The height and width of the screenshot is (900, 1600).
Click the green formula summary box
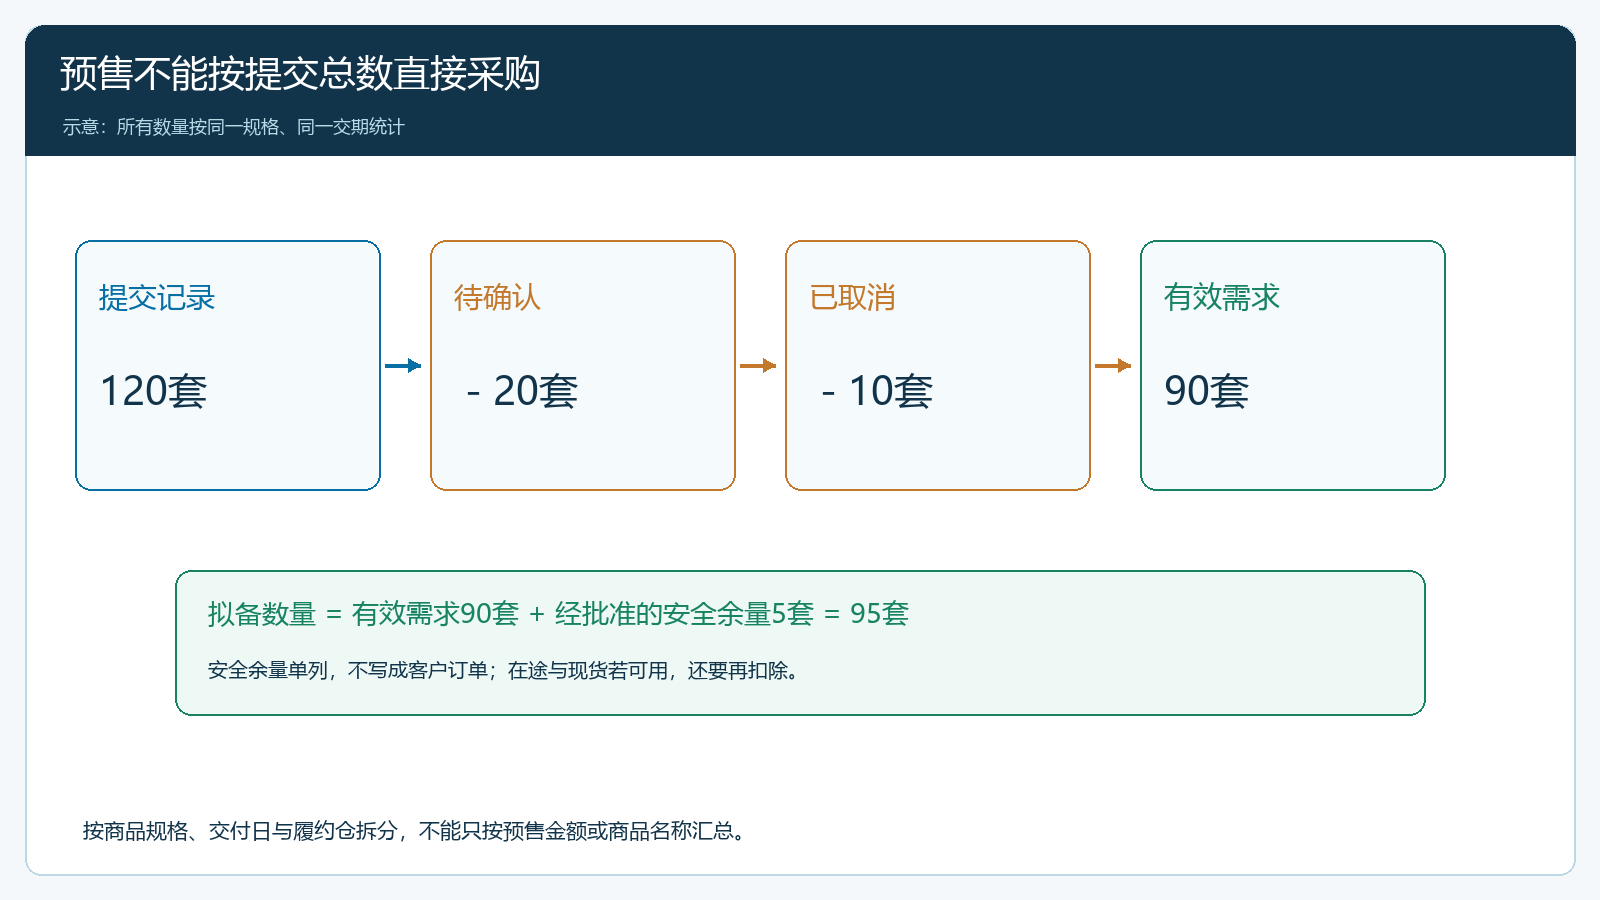click(800, 643)
